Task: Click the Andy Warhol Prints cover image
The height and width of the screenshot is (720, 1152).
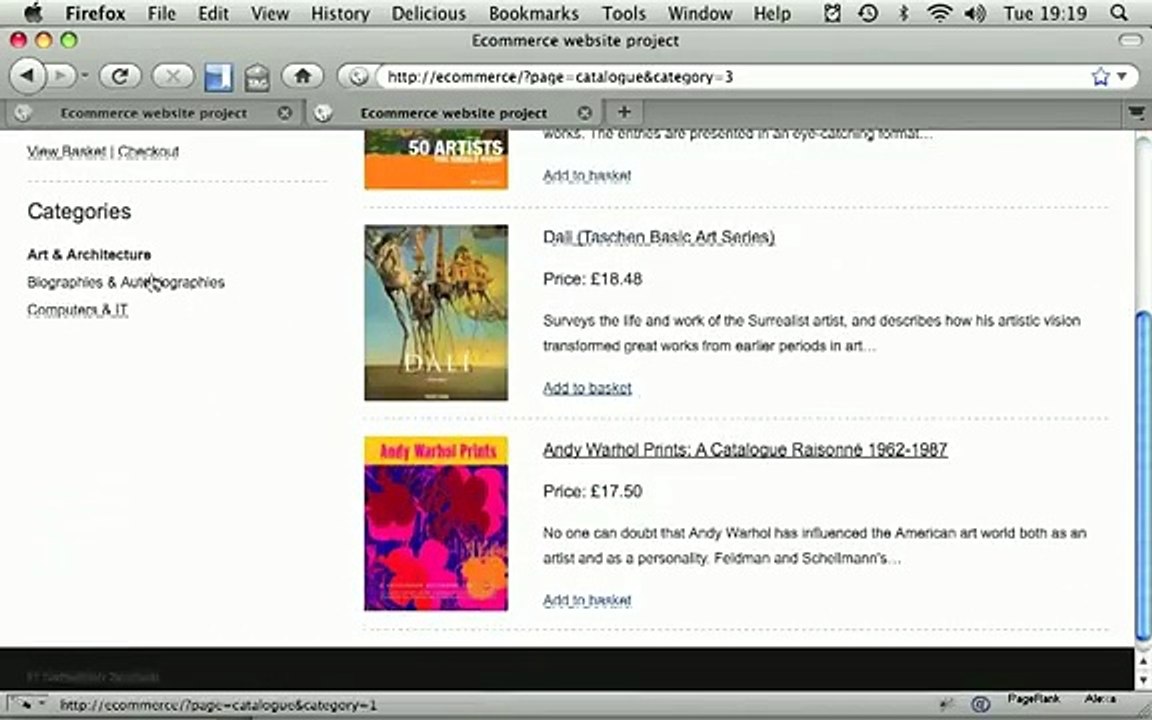Action: (x=436, y=524)
